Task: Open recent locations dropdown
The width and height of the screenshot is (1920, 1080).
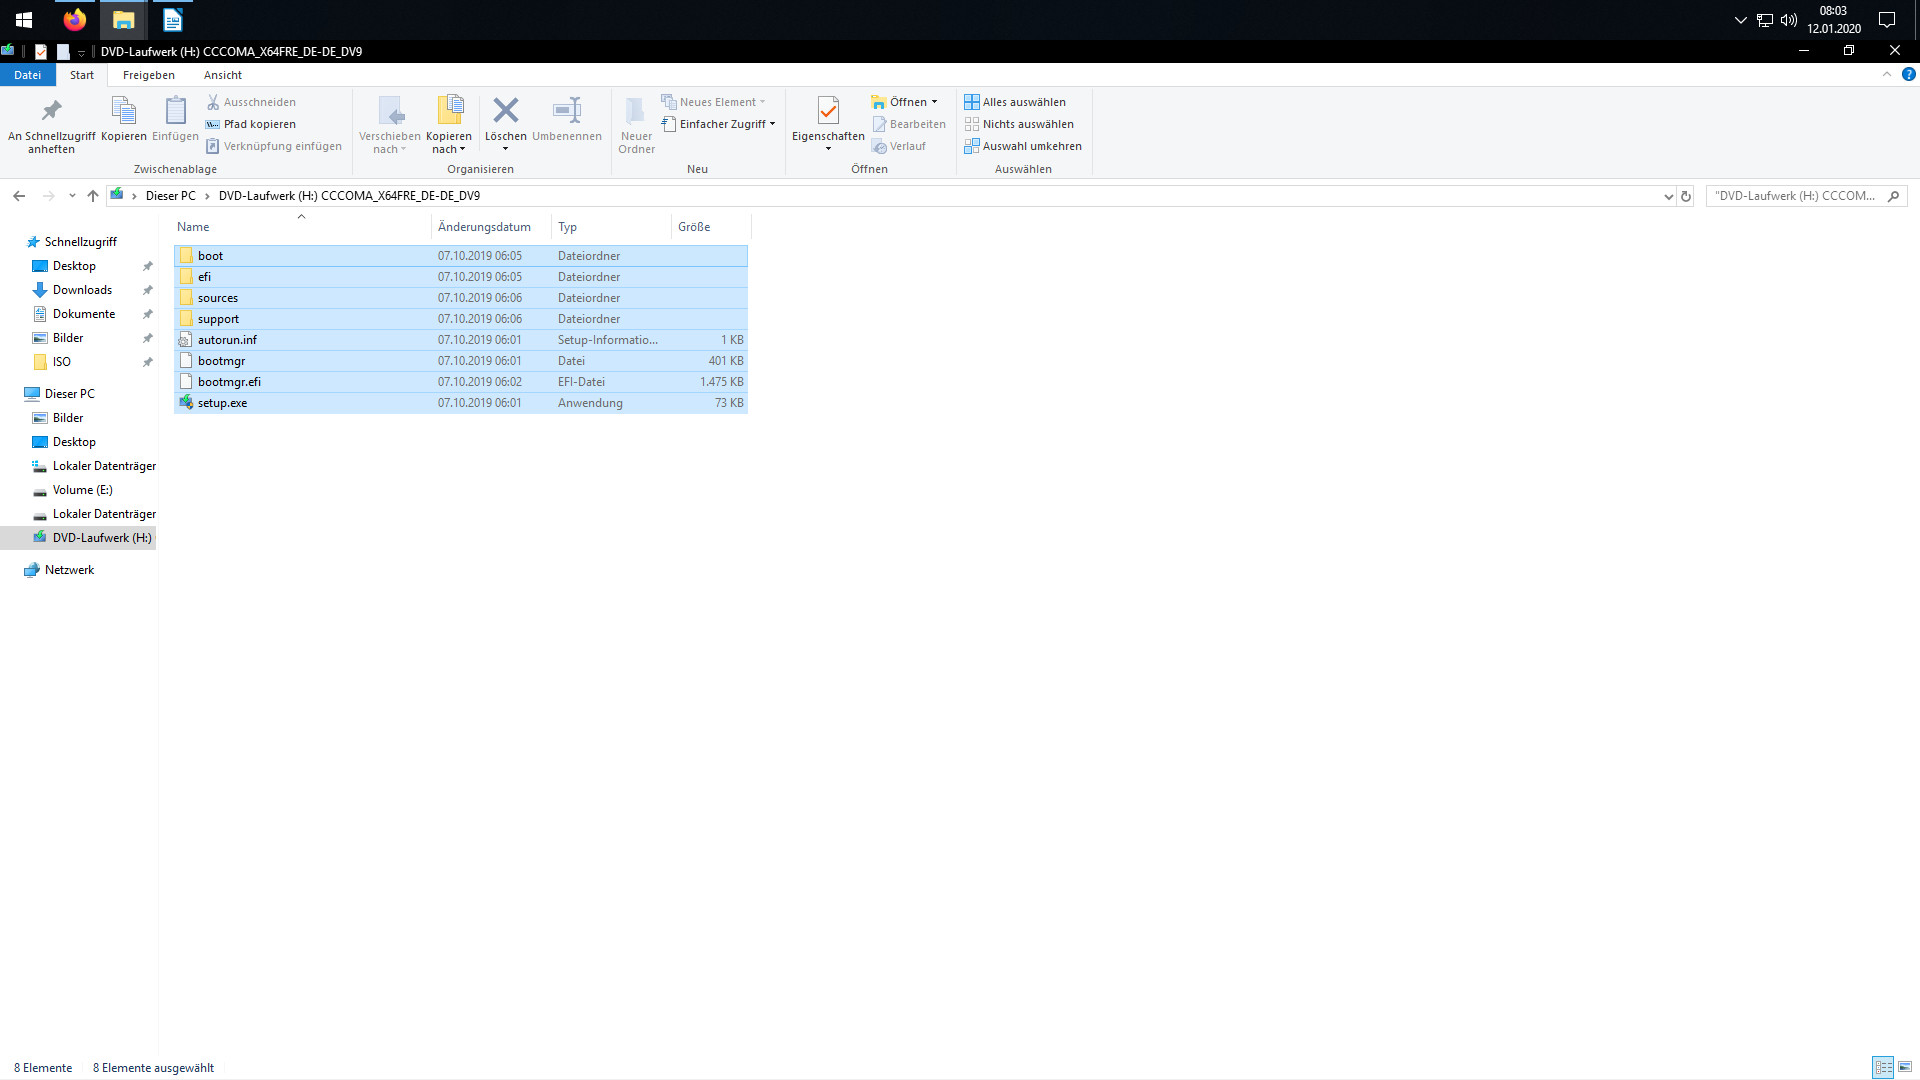Action: (72, 196)
